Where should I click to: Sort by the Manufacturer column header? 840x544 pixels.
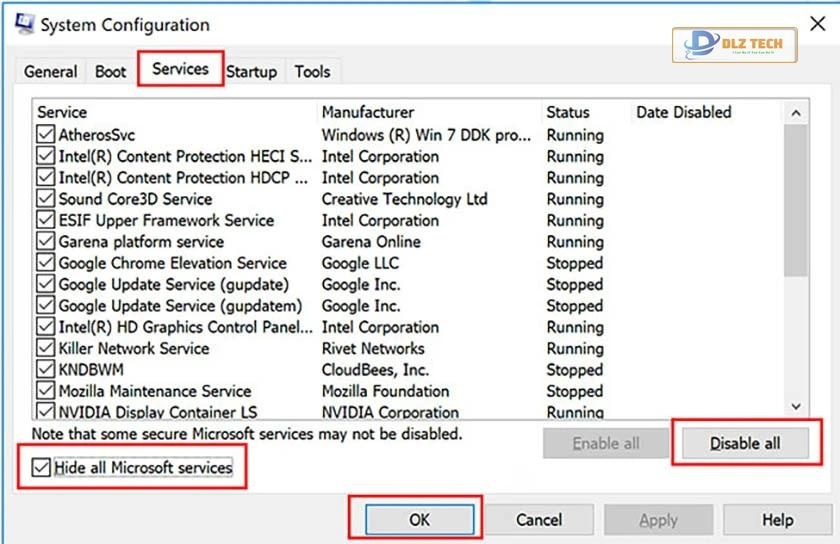point(368,112)
